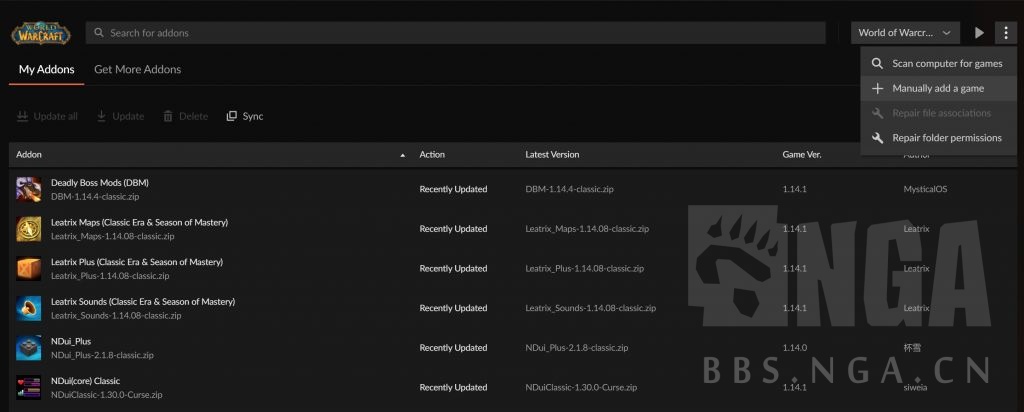Close the three-dot more options menu

[1004, 33]
